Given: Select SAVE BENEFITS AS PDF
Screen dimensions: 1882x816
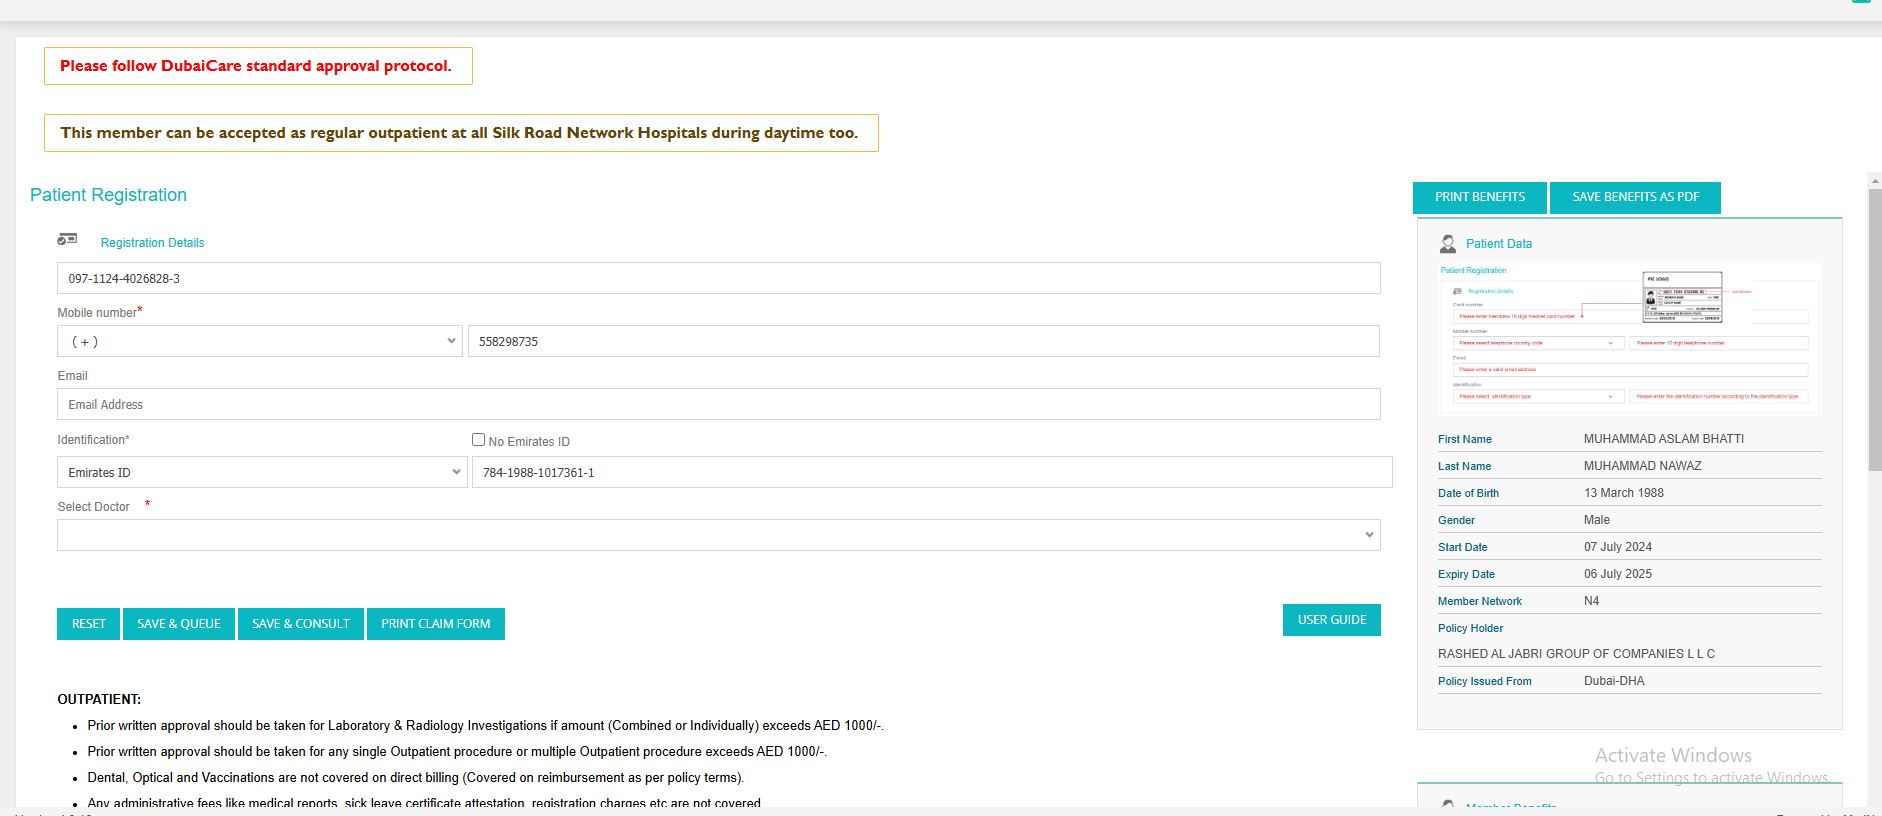Looking at the screenshot, I should click(1635, 197).
